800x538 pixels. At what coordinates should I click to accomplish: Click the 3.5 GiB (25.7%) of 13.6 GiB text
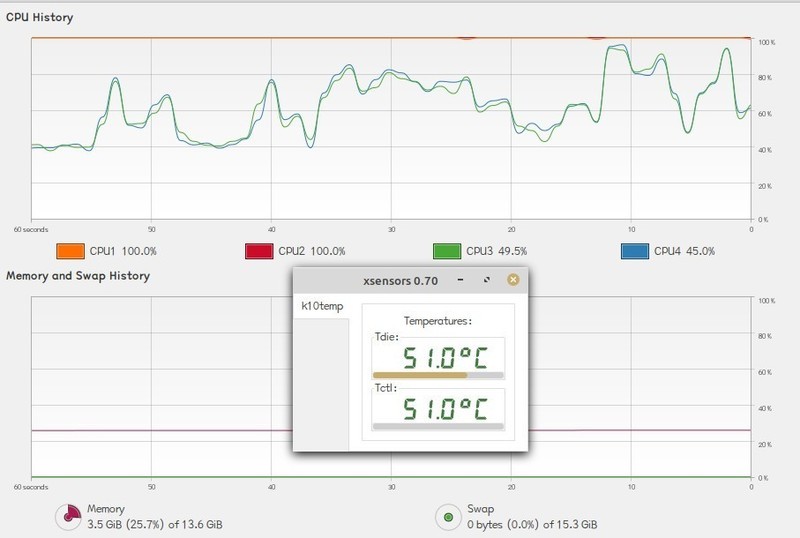click(155, 524)
